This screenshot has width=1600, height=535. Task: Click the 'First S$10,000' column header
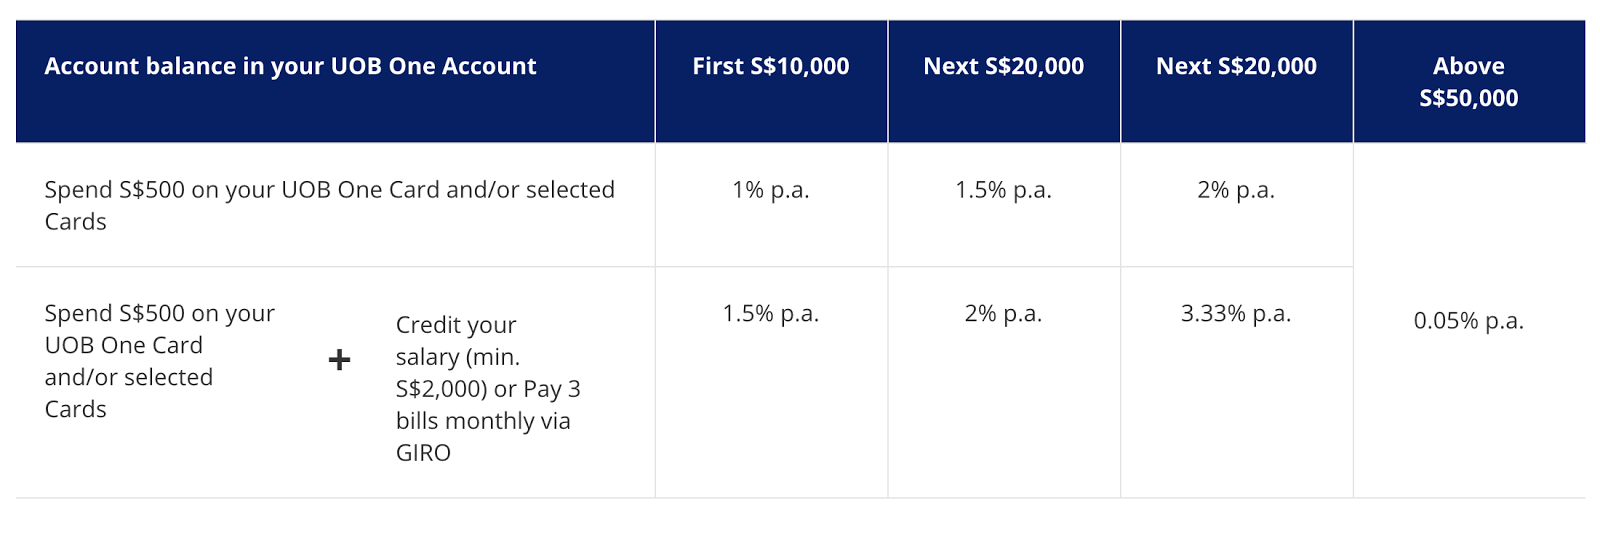770,67
